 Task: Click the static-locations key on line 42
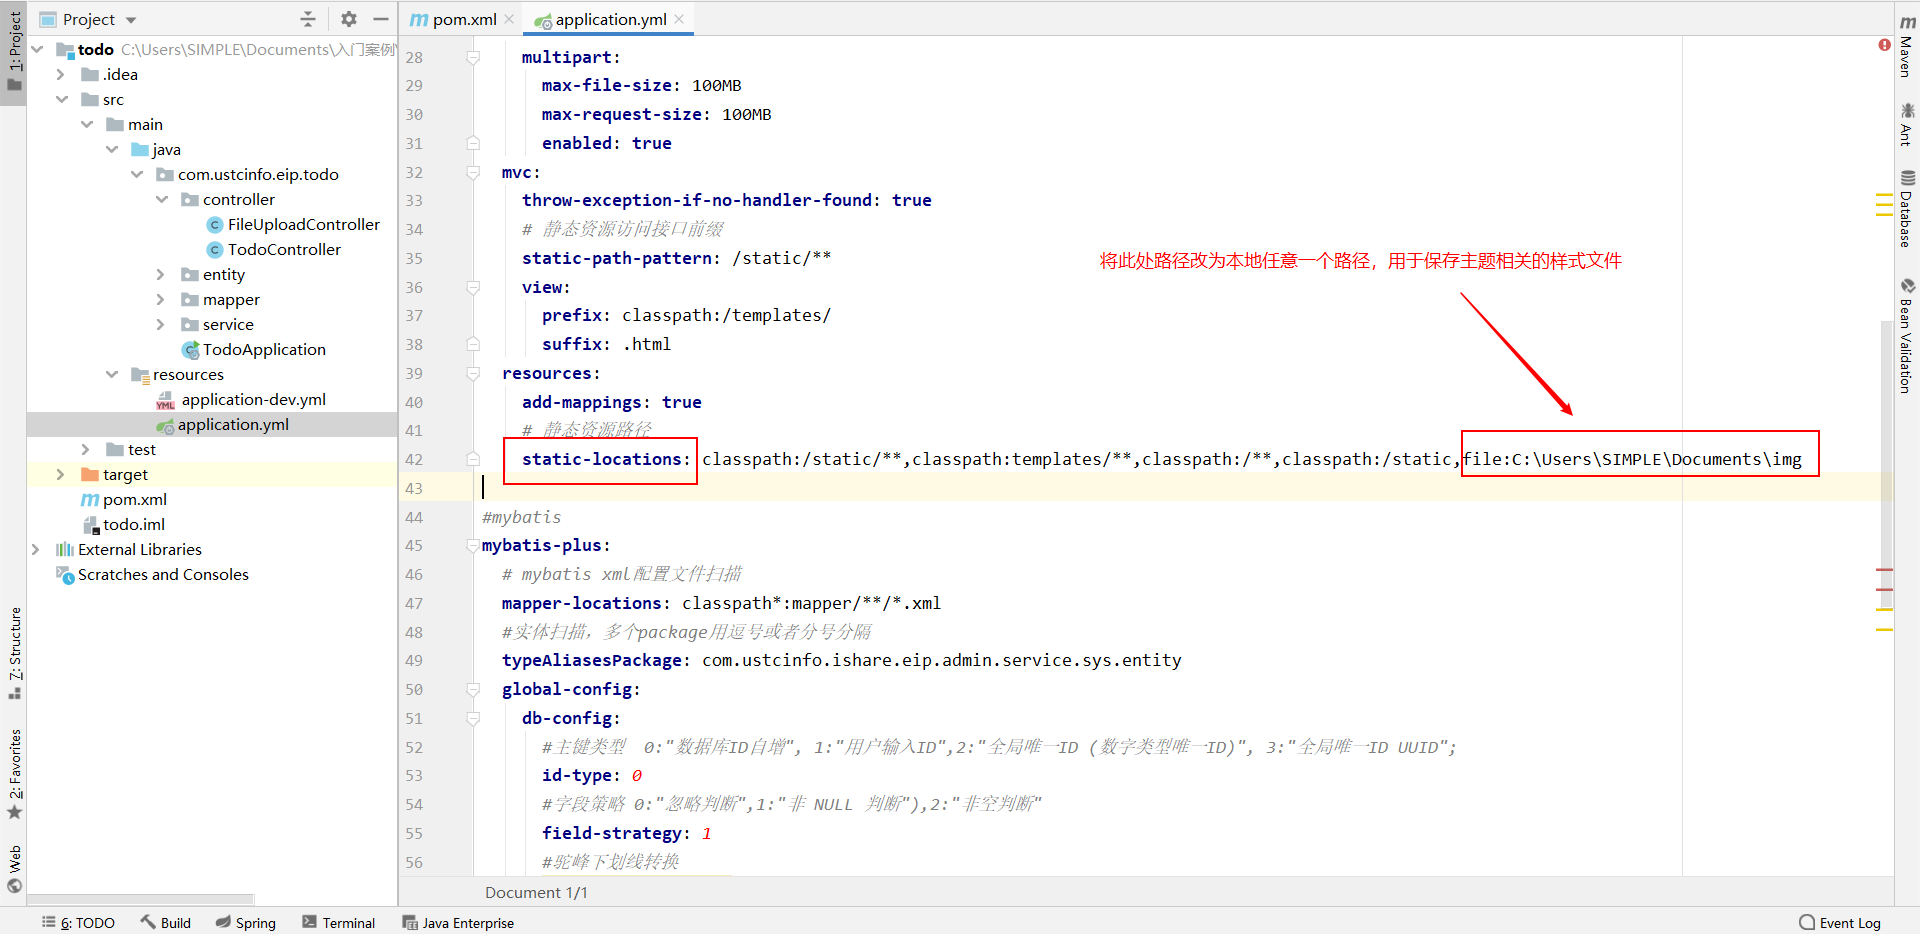click(x=601, y=459)
